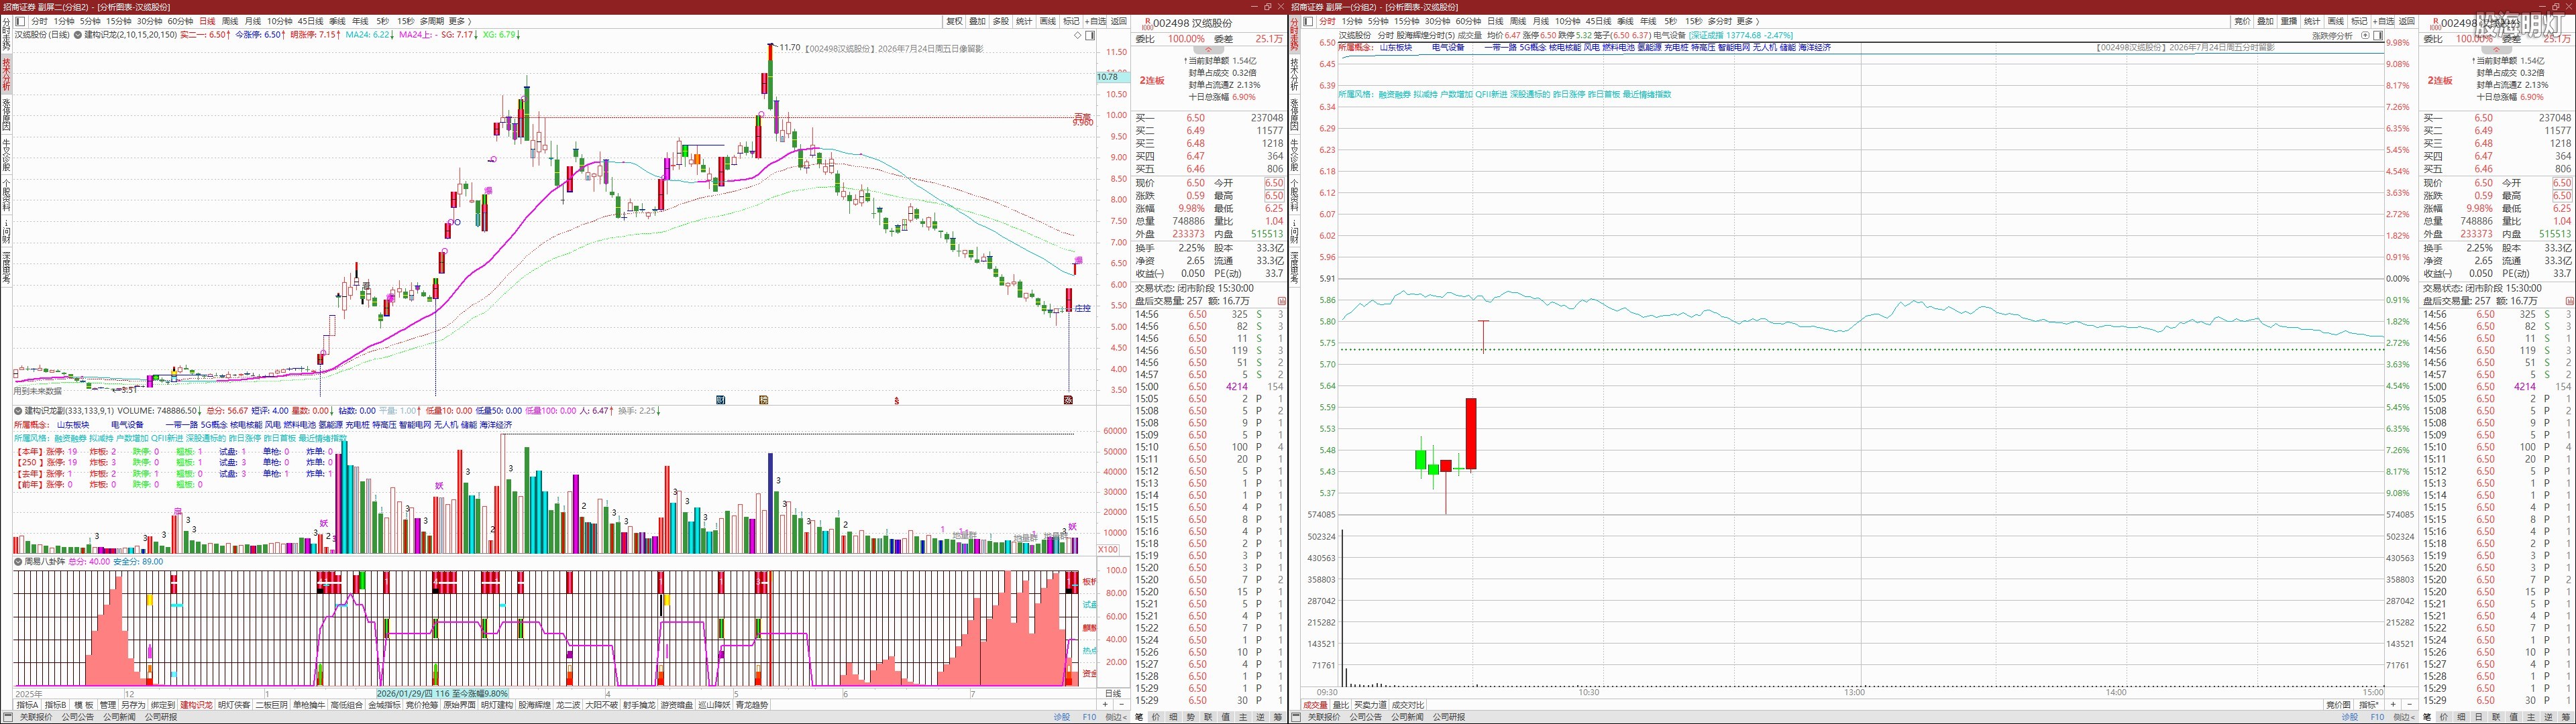
Task: Click window layout icon at bottom-left of 副屏二
Action: point(8,717)
